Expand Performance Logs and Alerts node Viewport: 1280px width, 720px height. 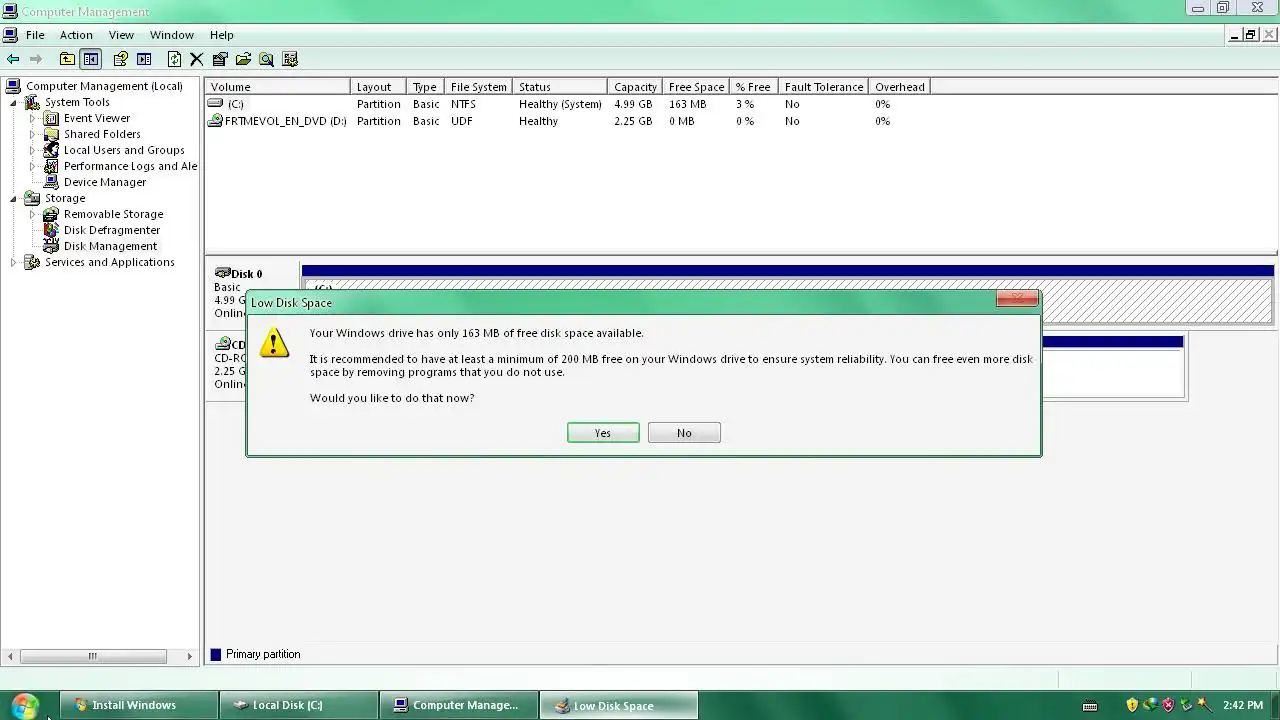pos(32,166)
